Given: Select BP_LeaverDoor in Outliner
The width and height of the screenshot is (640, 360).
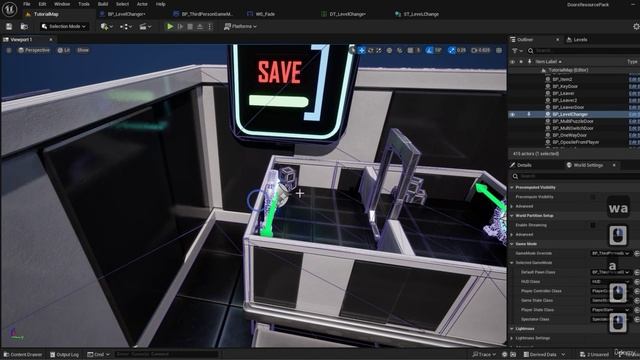Looking at the screenshot, I should pyautogui.click(x=569, y=107).
